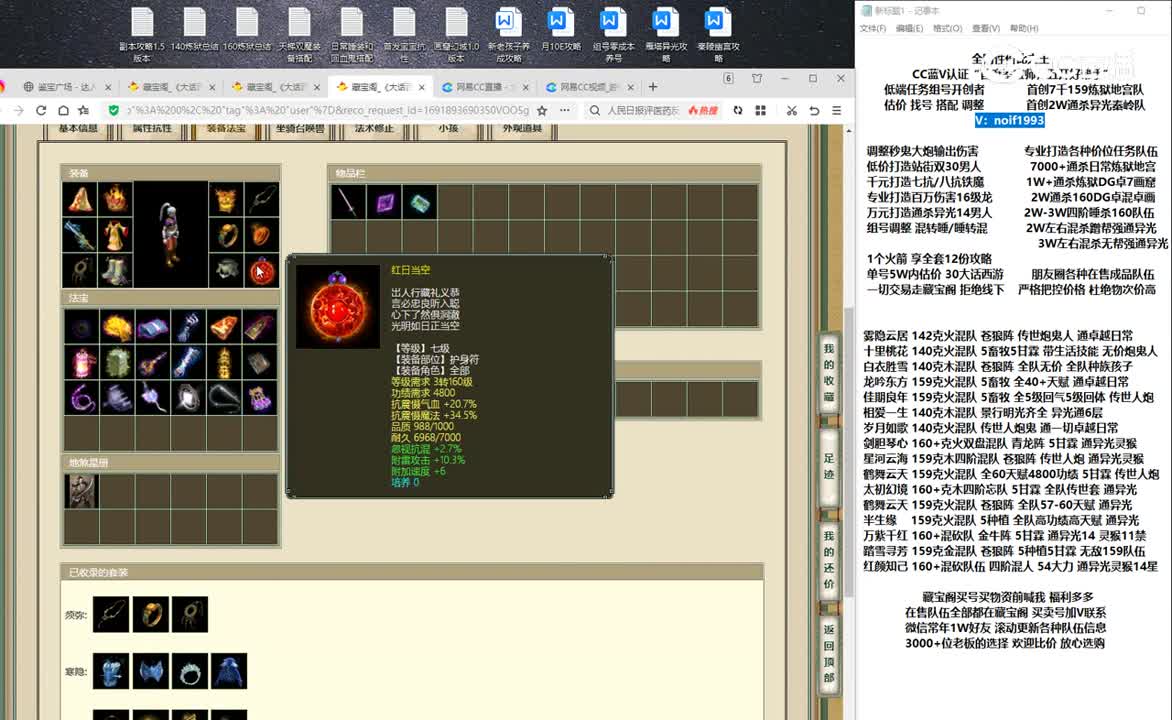Open the 160炼狱总结 desktop file

[247, 31]
